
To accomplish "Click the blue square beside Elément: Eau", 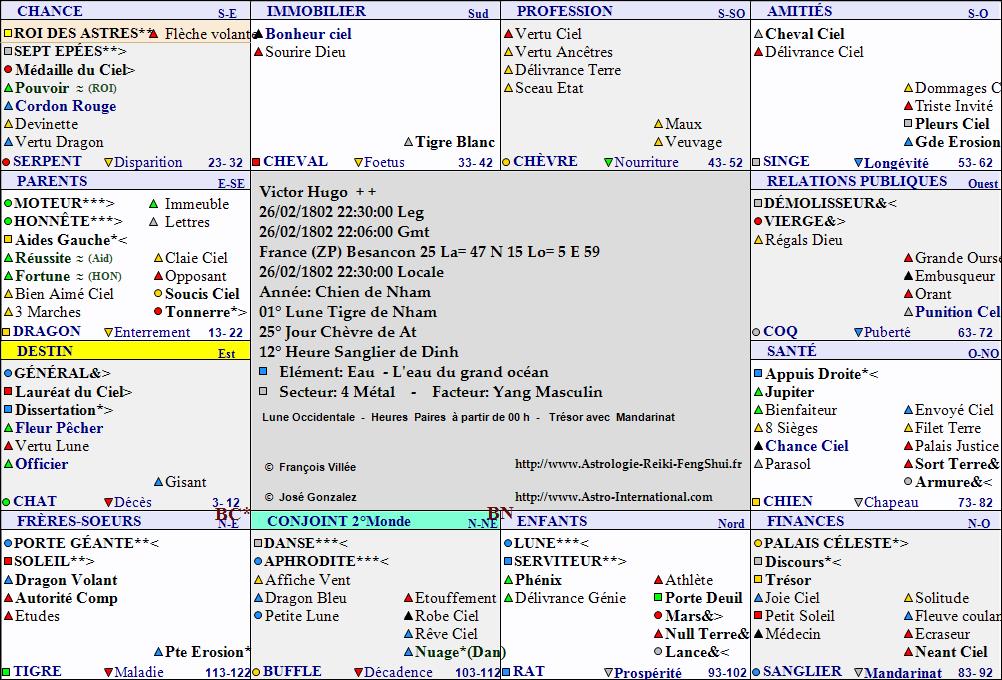I will tap(263, 371).
